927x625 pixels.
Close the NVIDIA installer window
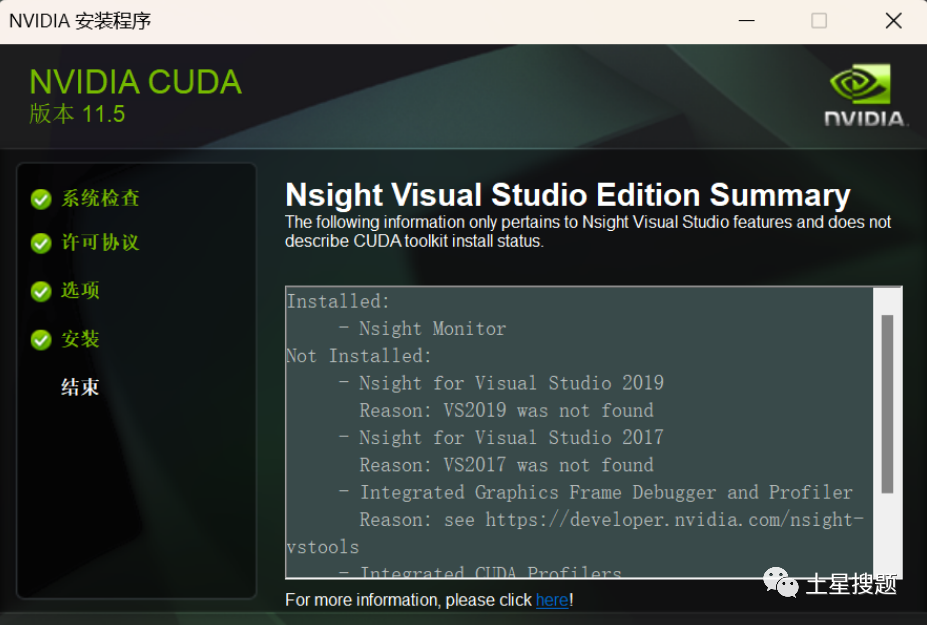pos(893,21)
